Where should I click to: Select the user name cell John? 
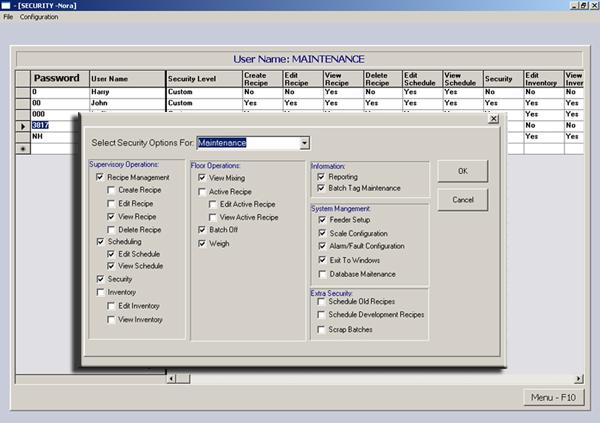(x=127, y=103)
